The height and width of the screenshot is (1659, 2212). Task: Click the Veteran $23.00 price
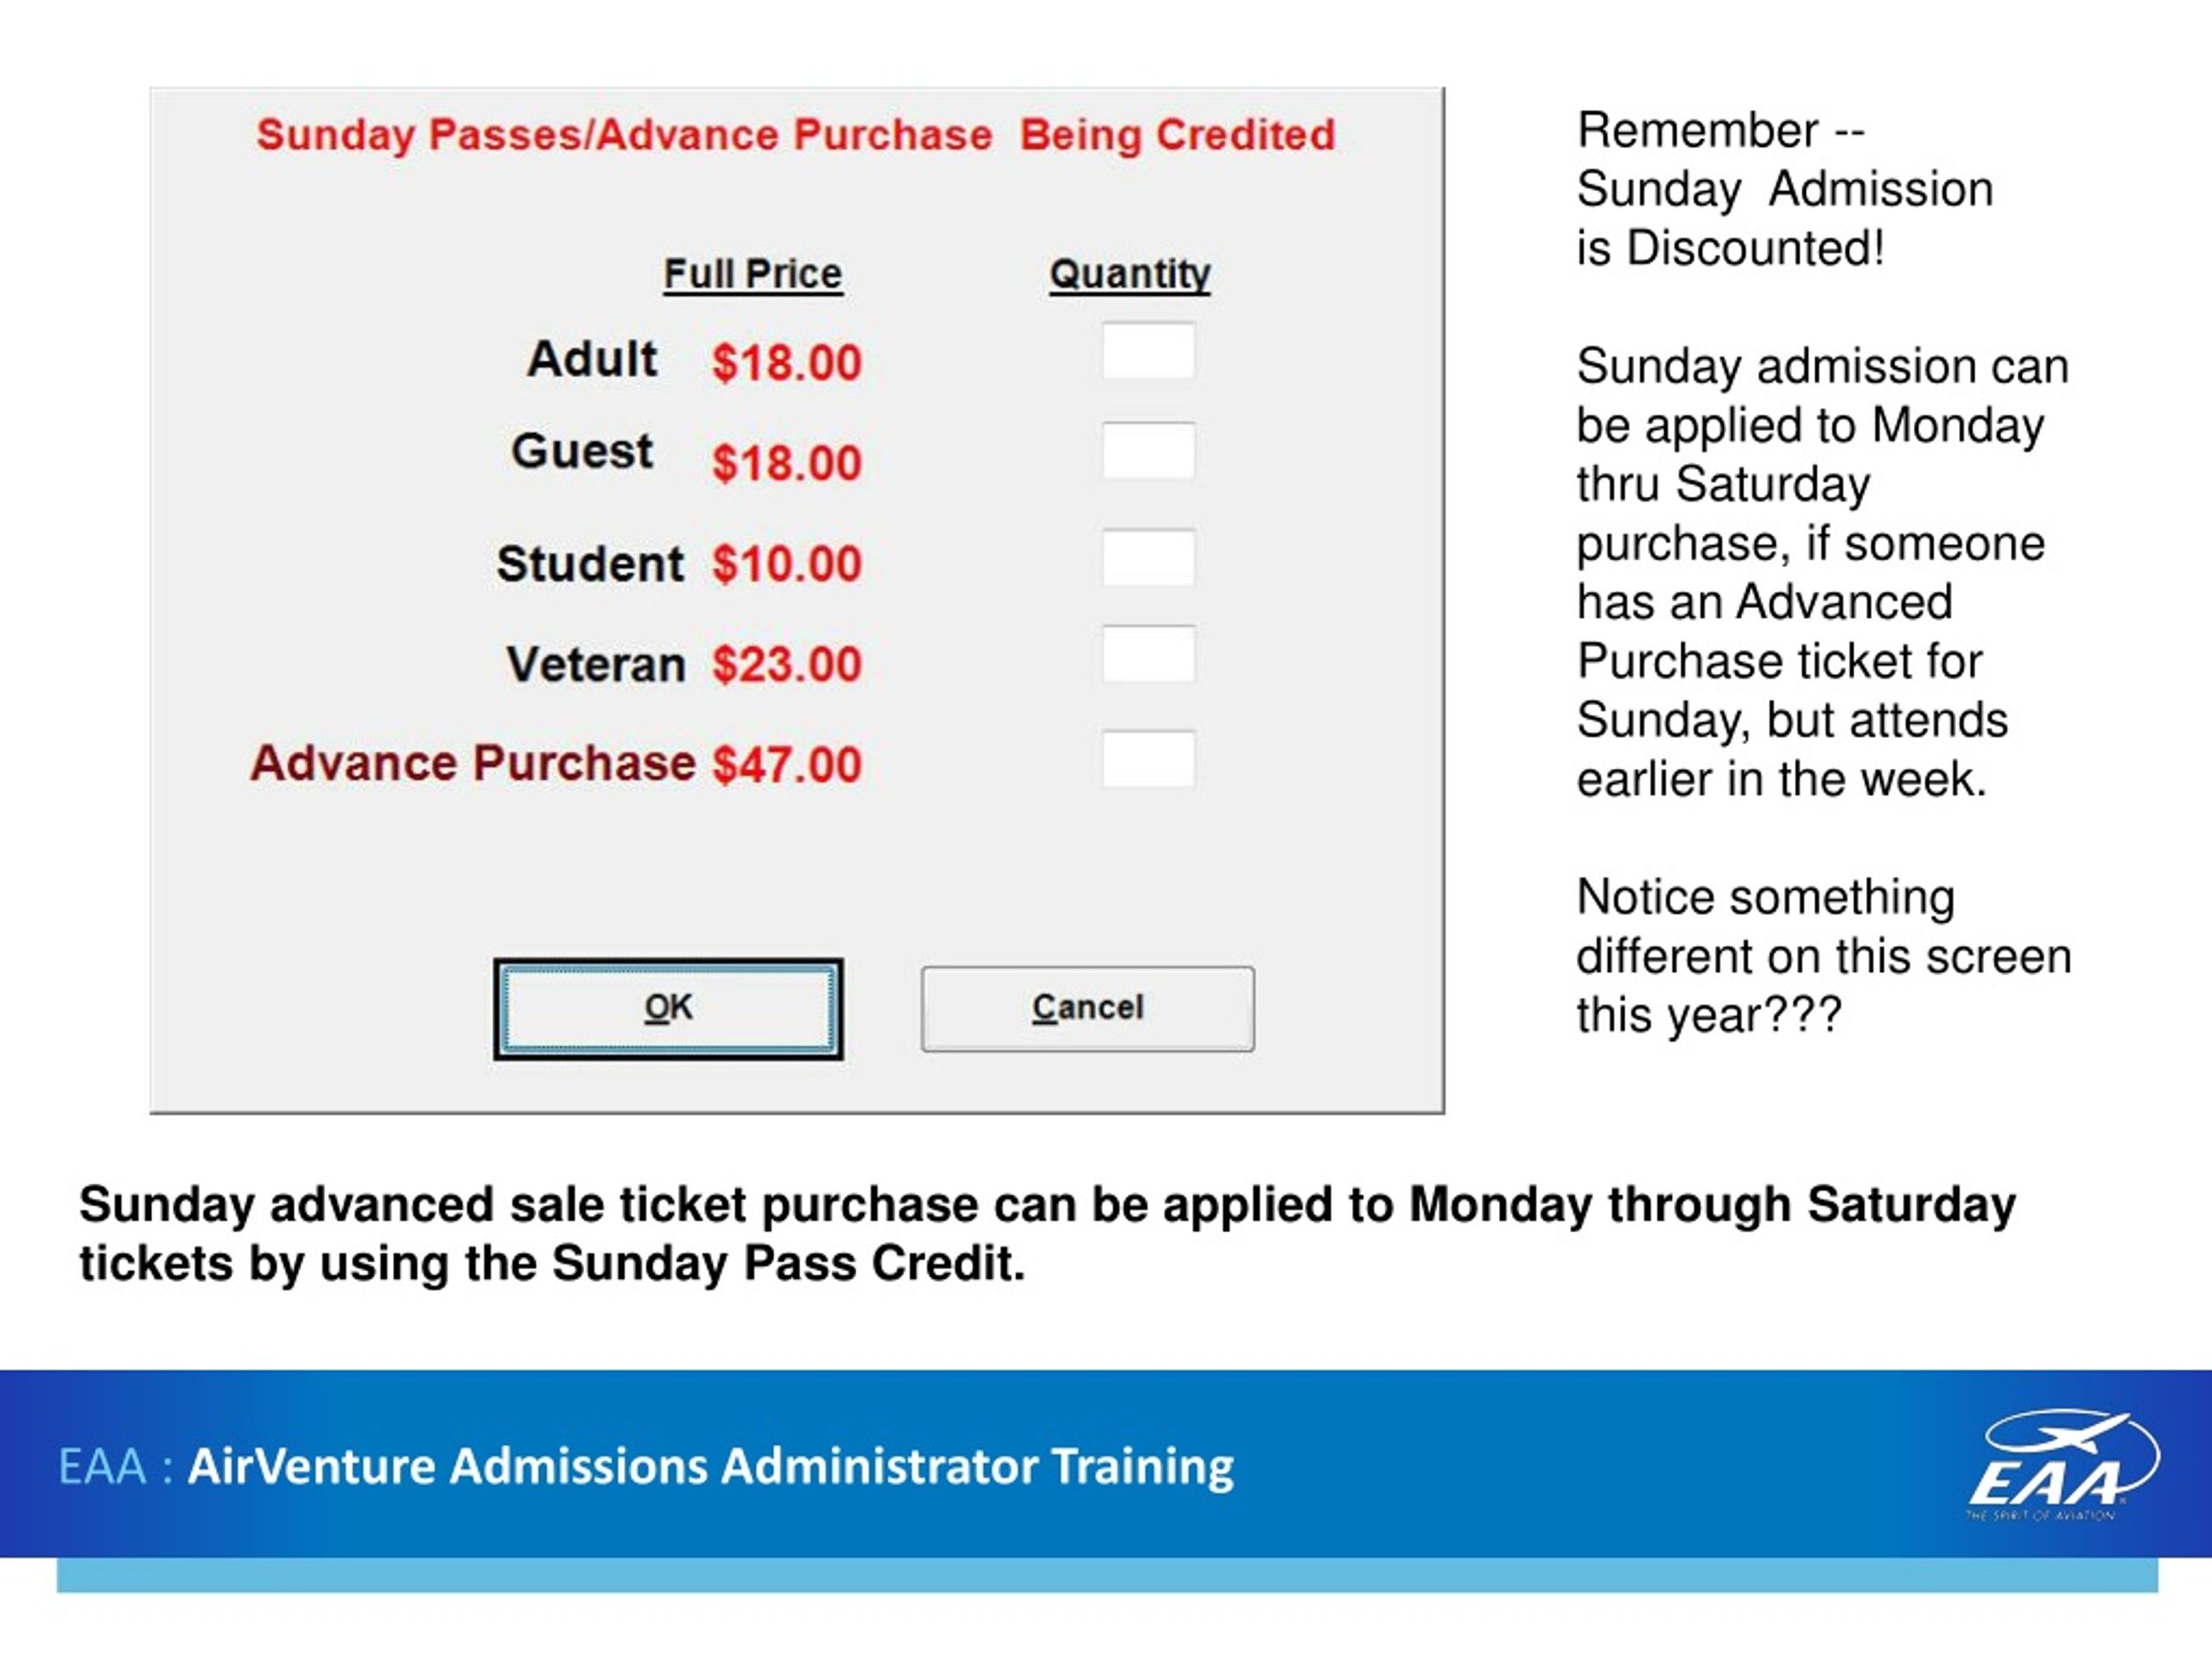point(786,665)
